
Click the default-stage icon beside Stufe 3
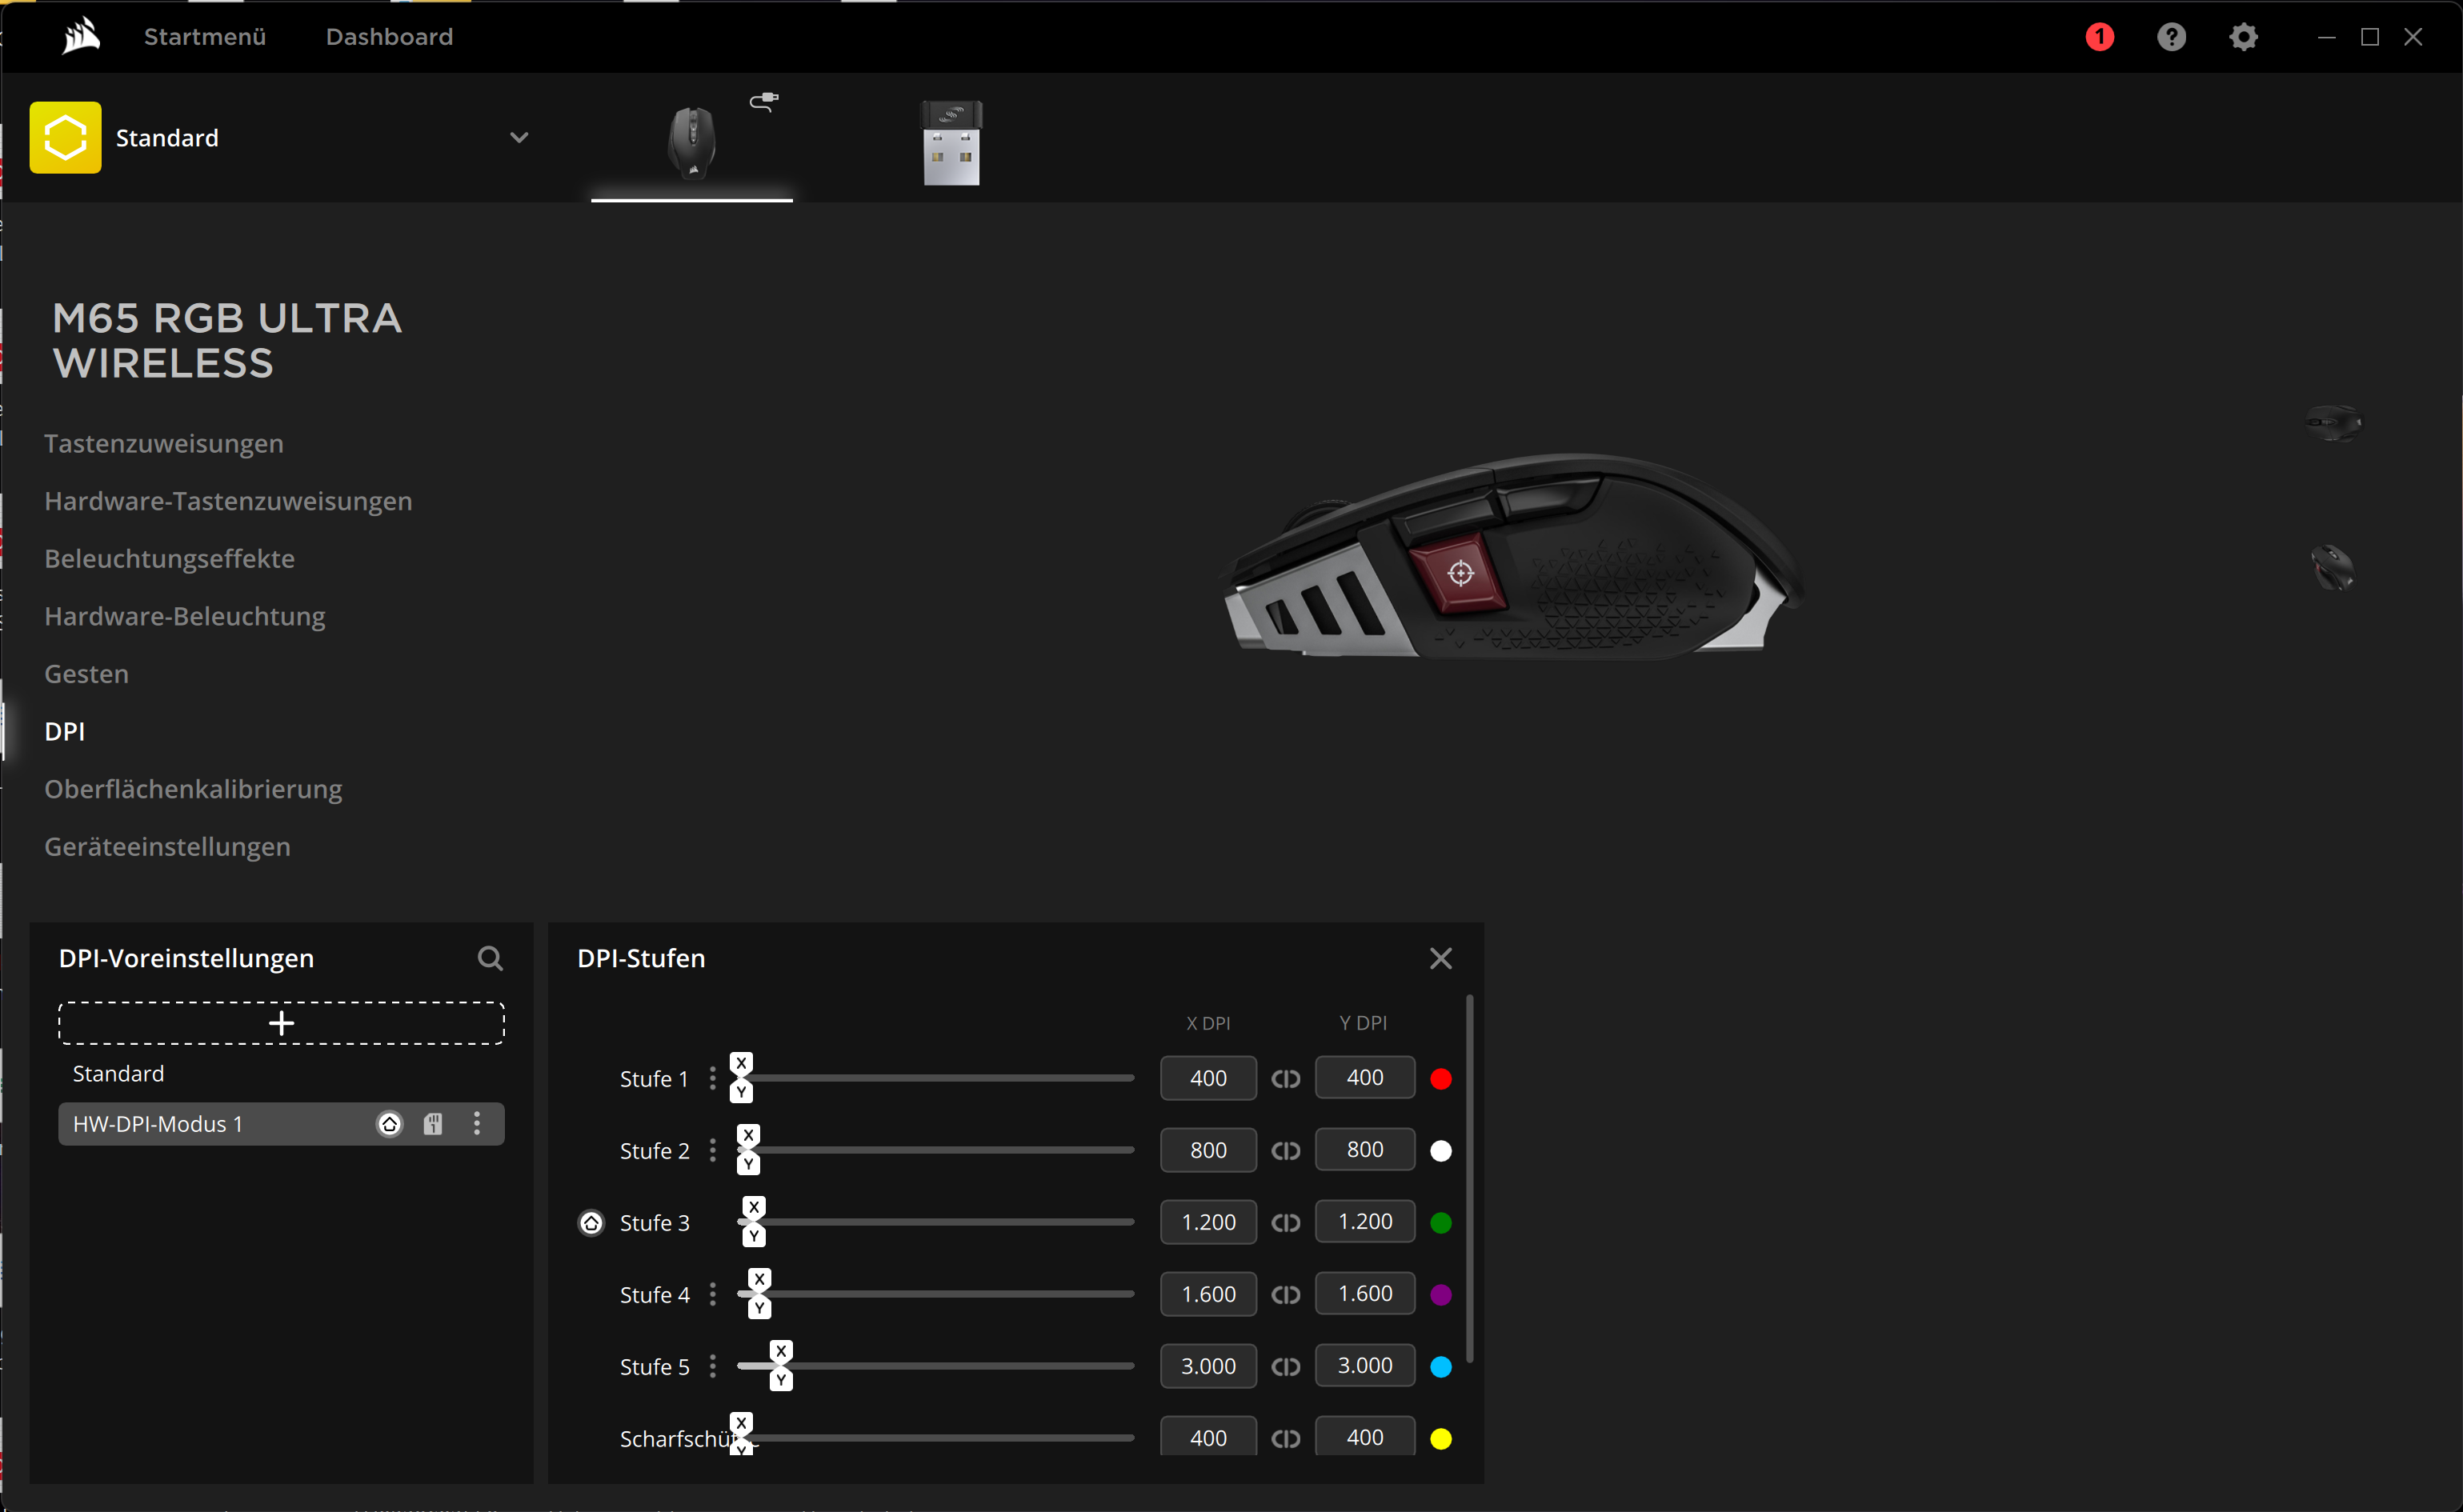[x=592, y=1222]
